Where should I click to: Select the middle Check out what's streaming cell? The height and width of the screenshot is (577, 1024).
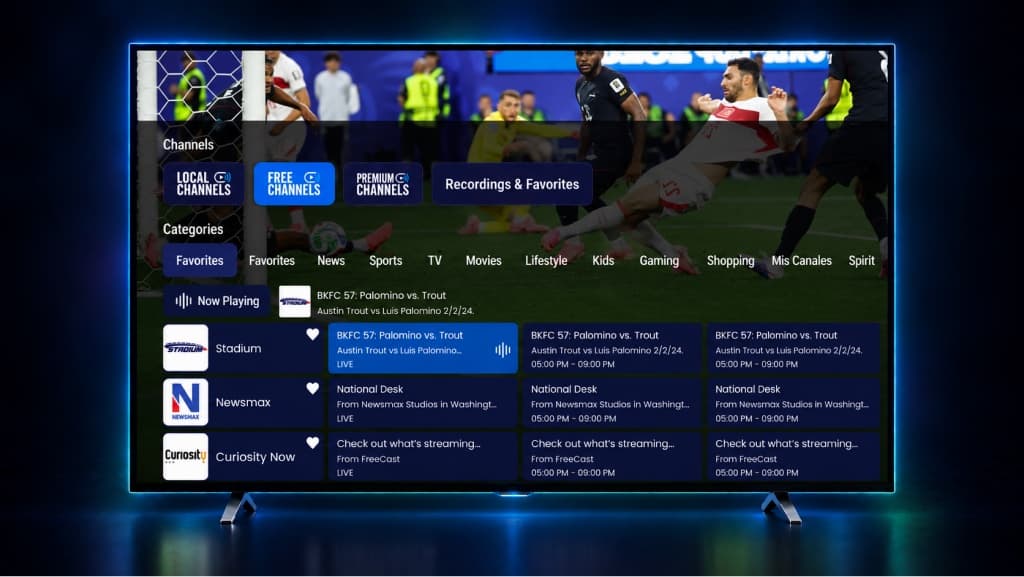pos(612,457)
